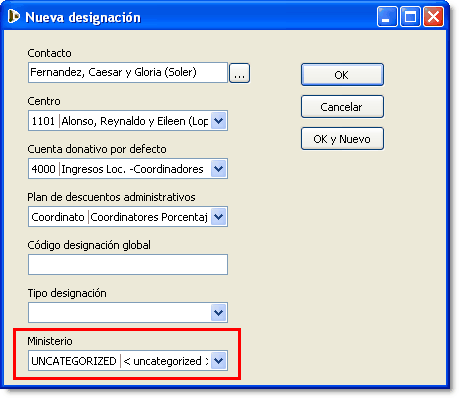Click the Cancelar button
Image resolution: width=459 pixels, height=398 pixels.
point(342,107)
